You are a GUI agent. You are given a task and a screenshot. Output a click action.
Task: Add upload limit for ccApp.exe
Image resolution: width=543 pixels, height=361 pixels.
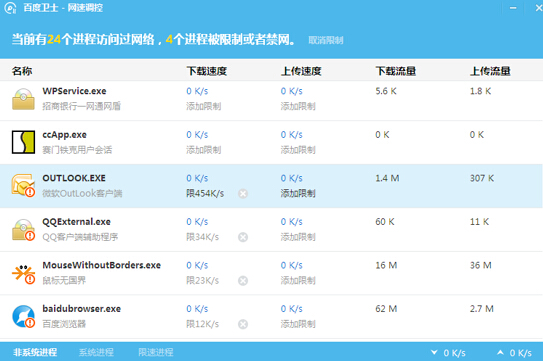tap(298, 150)
